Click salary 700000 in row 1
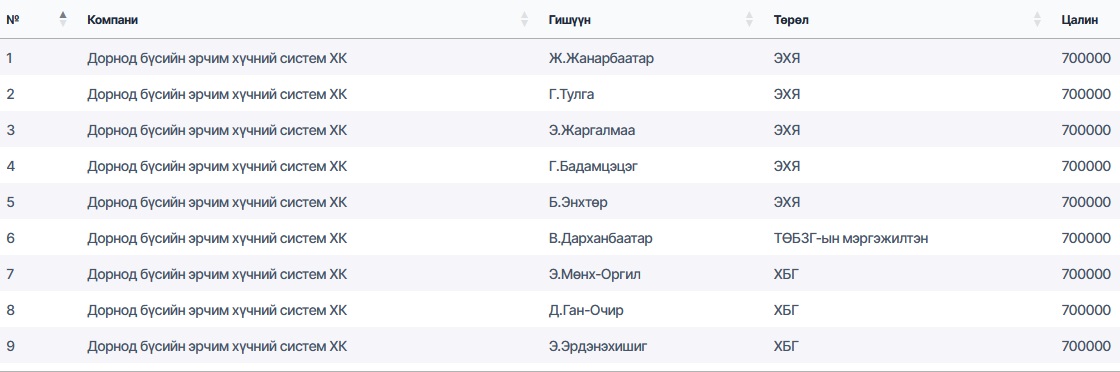 (x=1086, y=59)
